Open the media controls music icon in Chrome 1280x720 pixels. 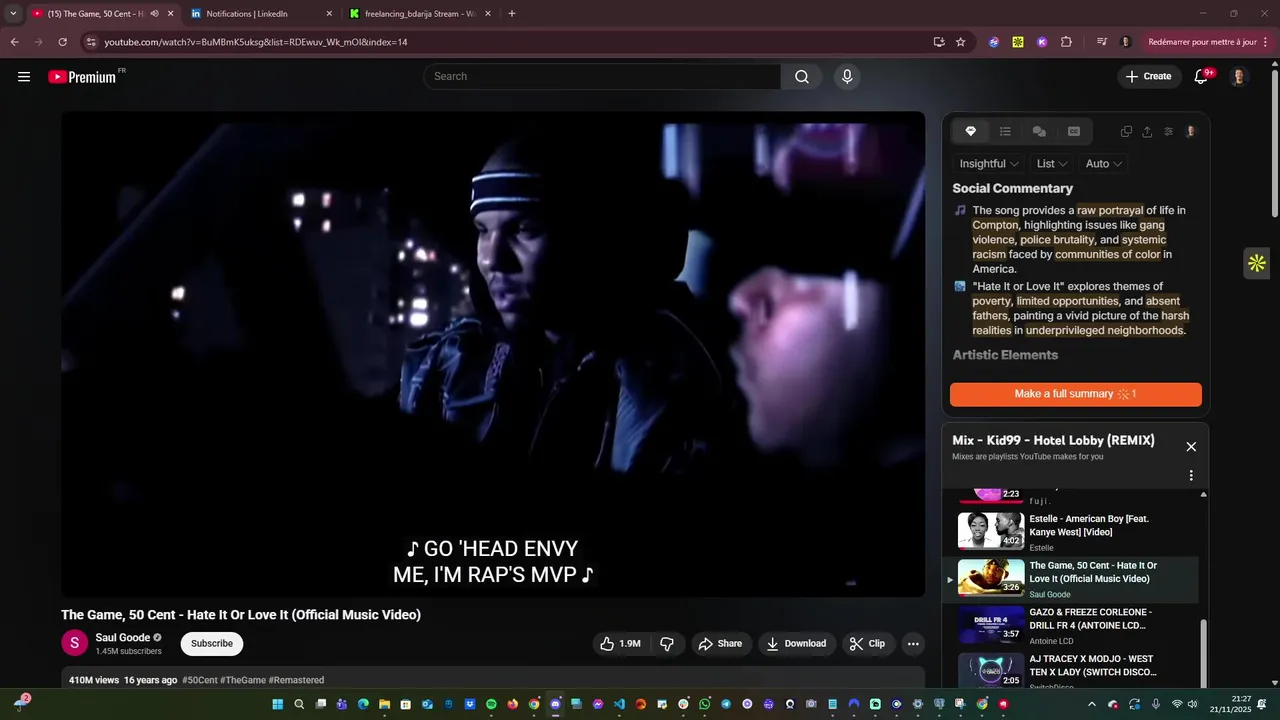[x=1102, y=42]
